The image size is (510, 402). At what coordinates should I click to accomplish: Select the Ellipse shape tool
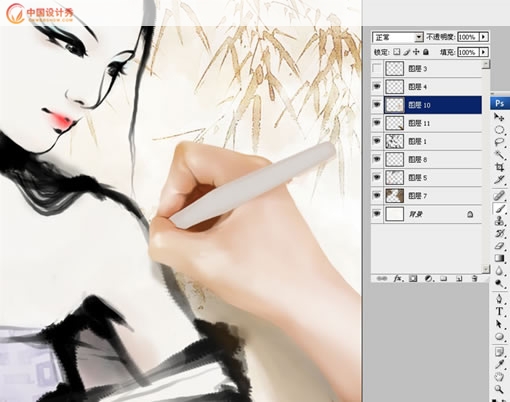click(499, 337)
